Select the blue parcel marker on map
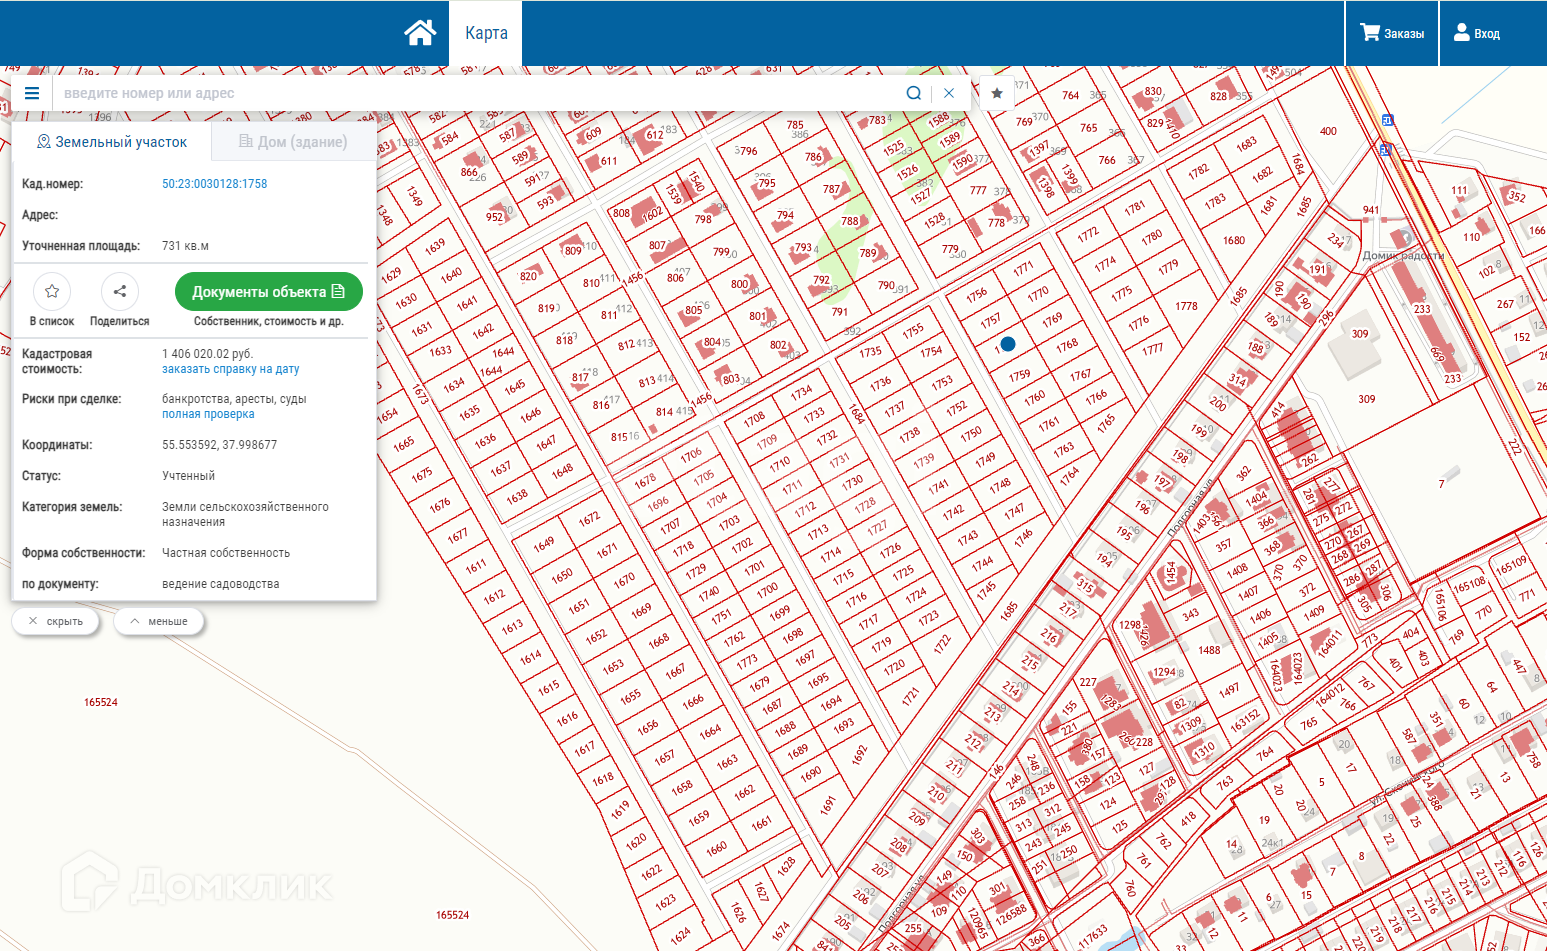Image resolution: width=1547 pixels, height=951 pixels. 1008,344
